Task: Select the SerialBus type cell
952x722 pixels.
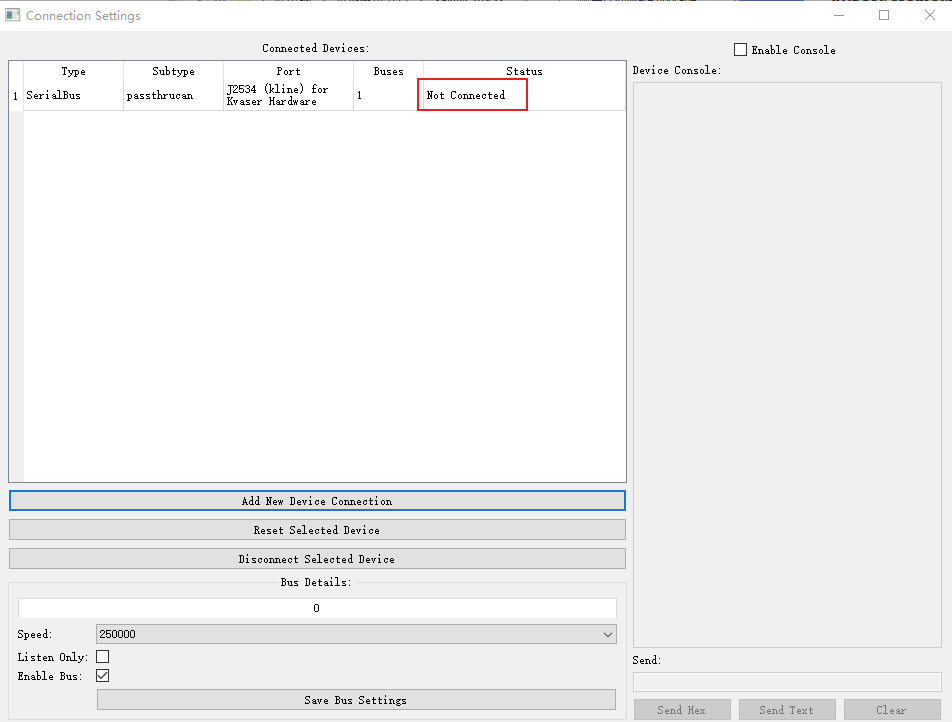Action: coord(73,95)
